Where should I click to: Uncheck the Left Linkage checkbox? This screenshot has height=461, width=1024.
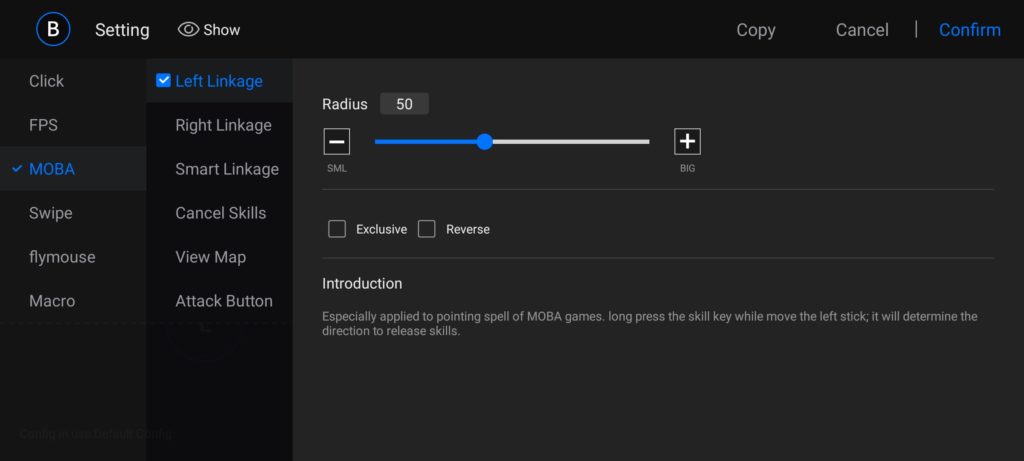[x=164, y=81]
